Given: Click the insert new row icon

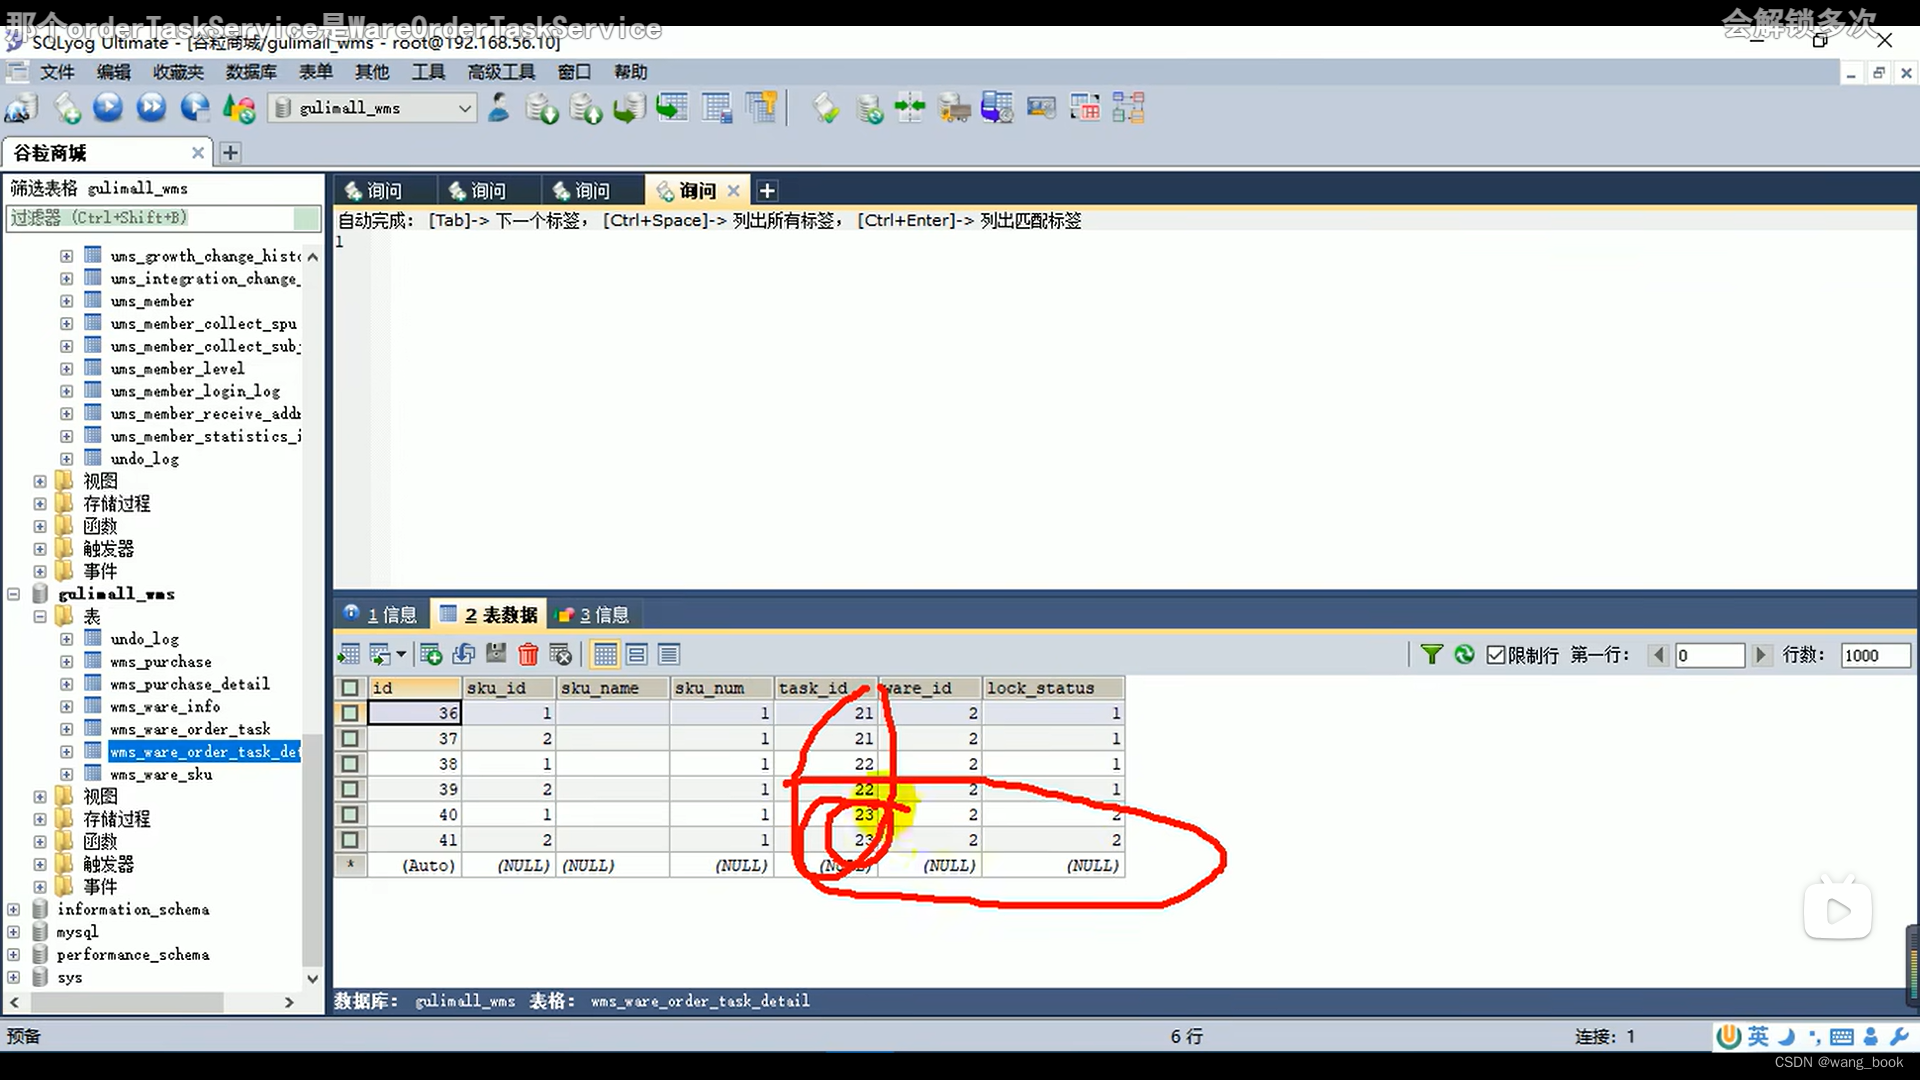Looking at the screenshot, I should tap(431, 655).
